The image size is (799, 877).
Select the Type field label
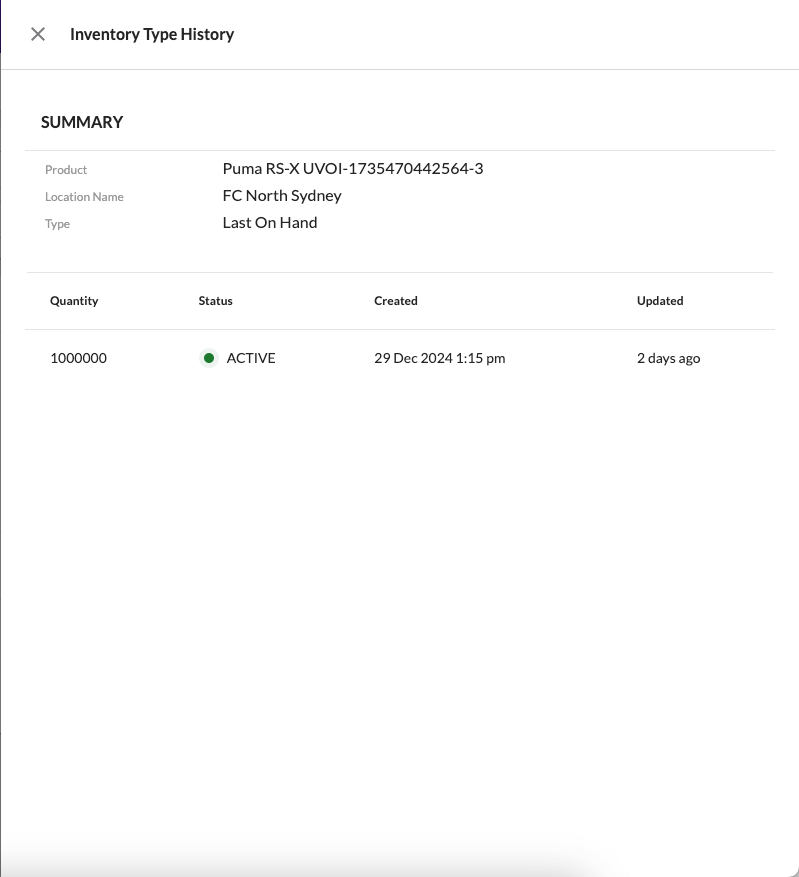(58, 224)
